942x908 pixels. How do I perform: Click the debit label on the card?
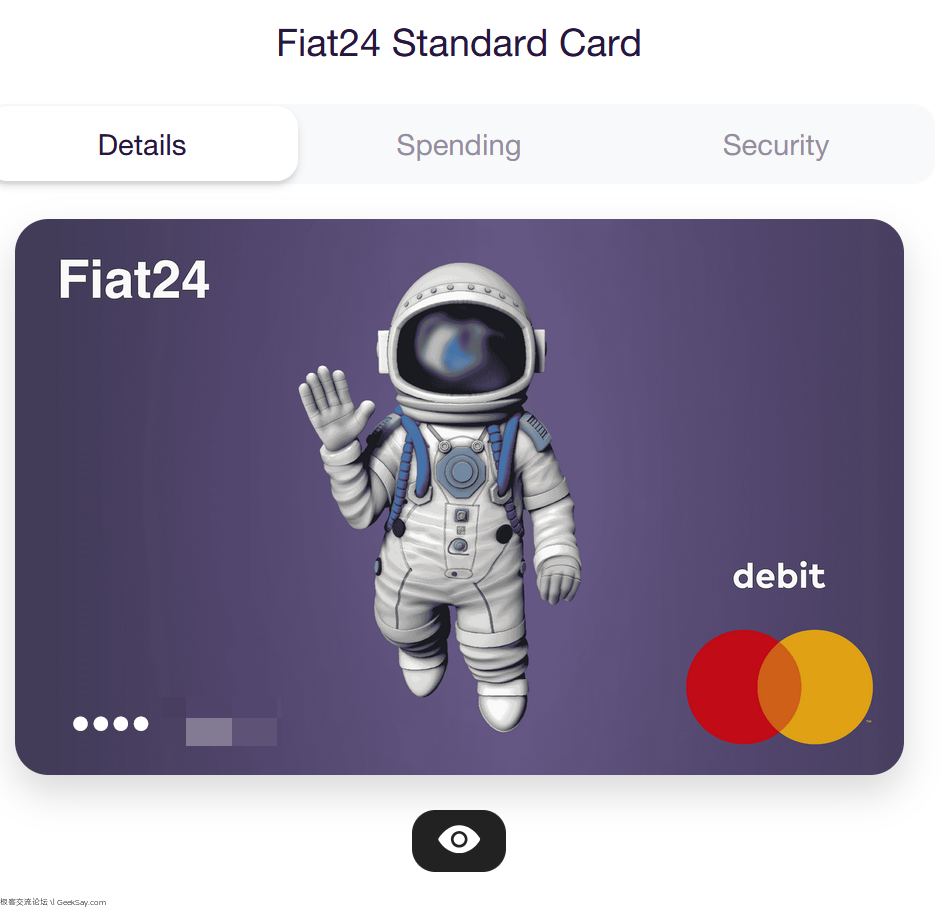point(779,576)
